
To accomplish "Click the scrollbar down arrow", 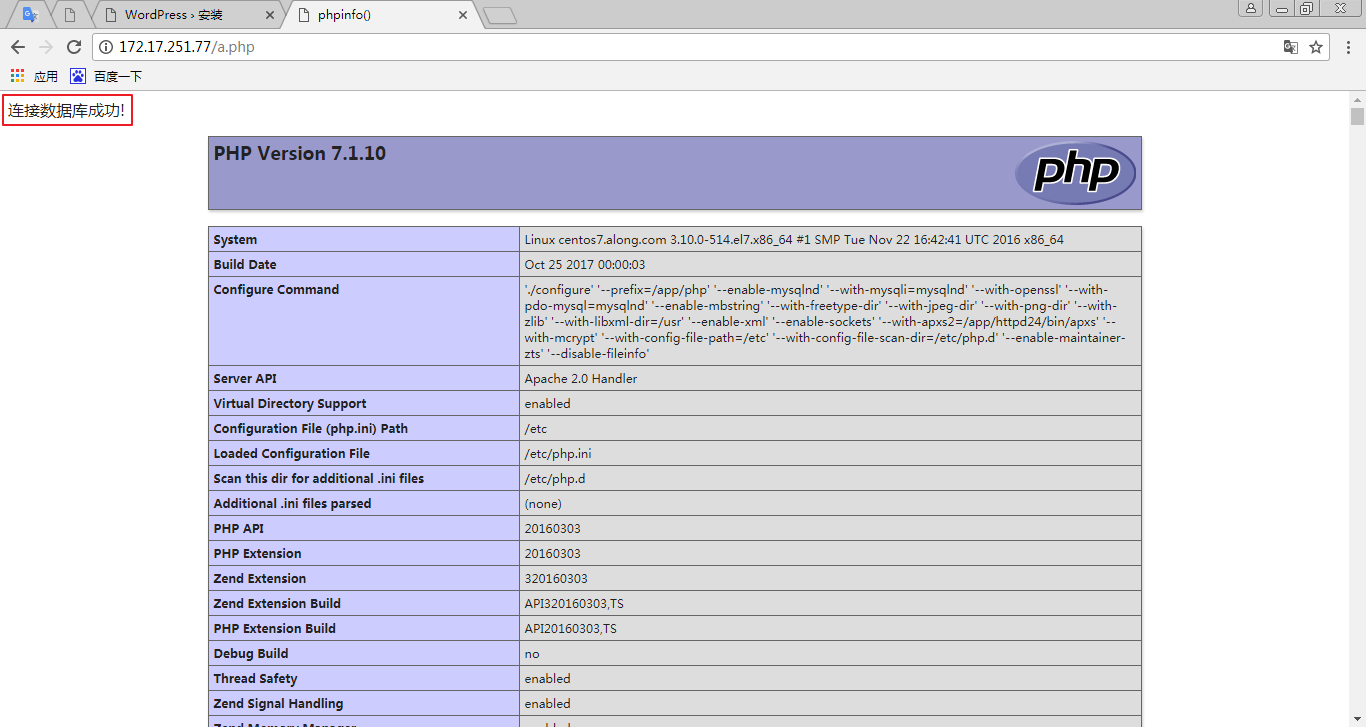I will tap(1357, 719).
